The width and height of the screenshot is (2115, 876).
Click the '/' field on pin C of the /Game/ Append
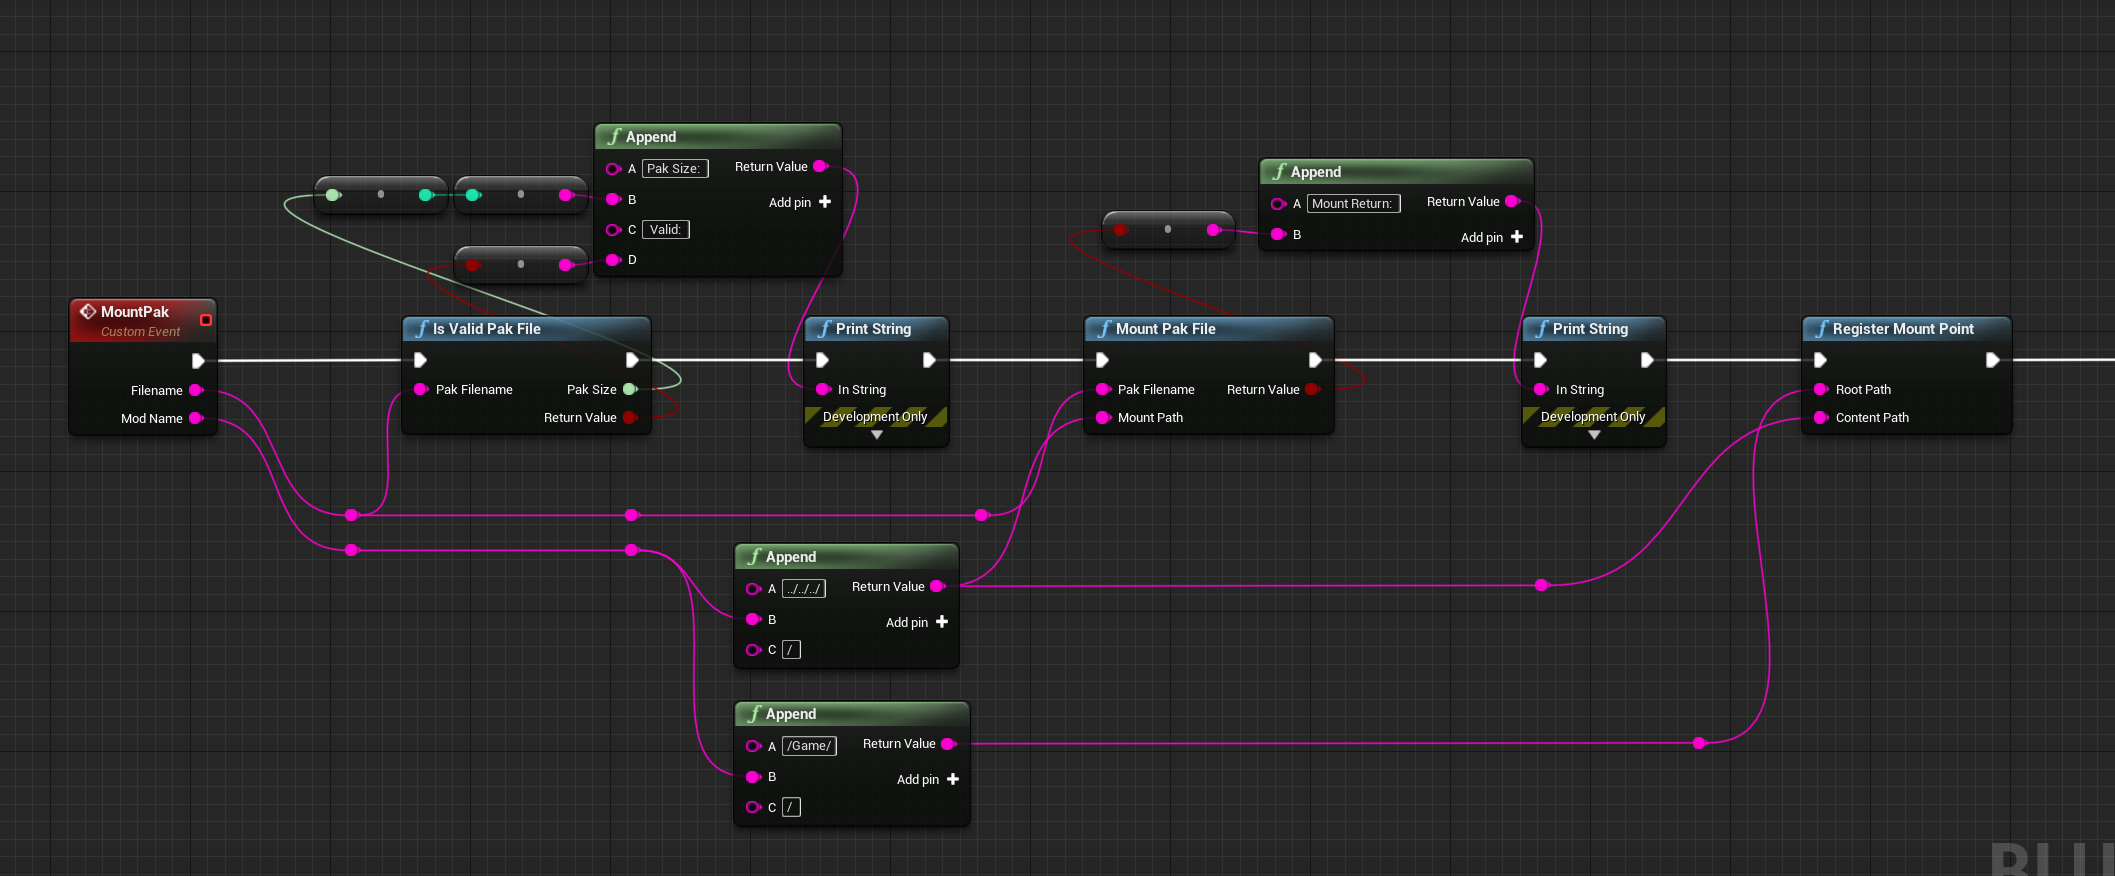(x=791, y=807)
